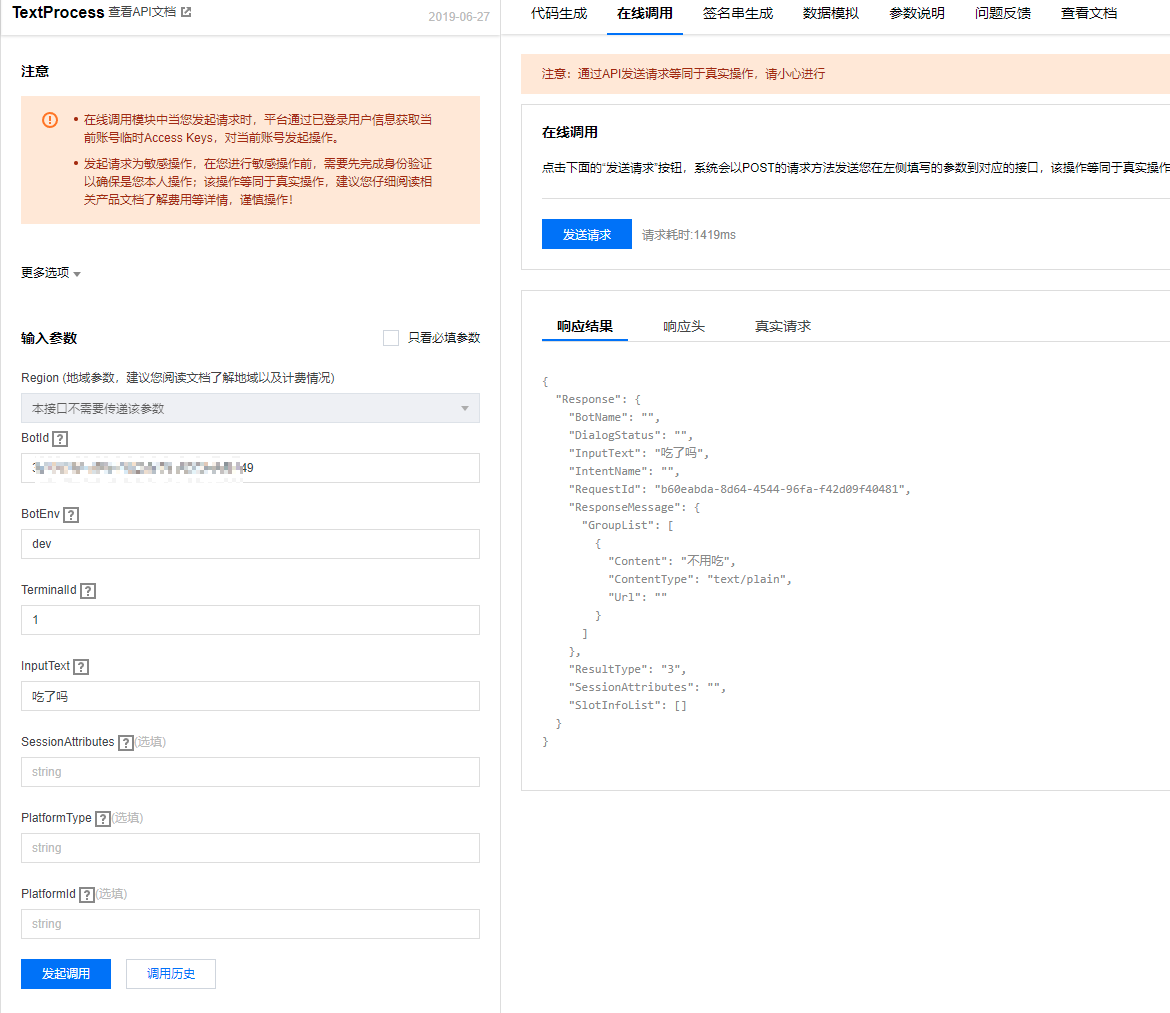Open BotId parameter help icon
The height and width of the screenshot is (1013, 1170).
pyautogui.click(x=59, y=438)
